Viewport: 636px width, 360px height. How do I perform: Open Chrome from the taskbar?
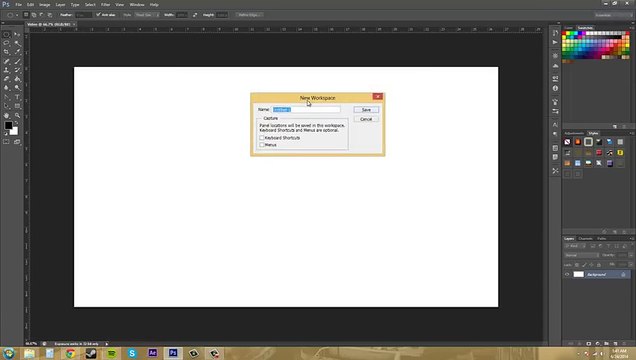coord(71,354)
